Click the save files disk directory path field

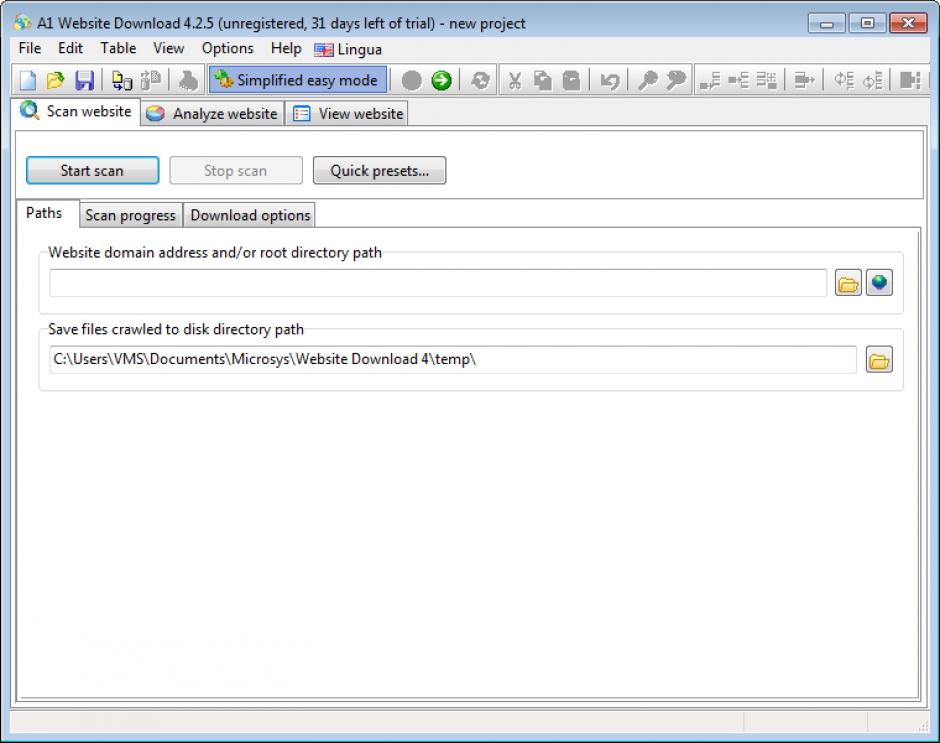click(x=453, y=359)
